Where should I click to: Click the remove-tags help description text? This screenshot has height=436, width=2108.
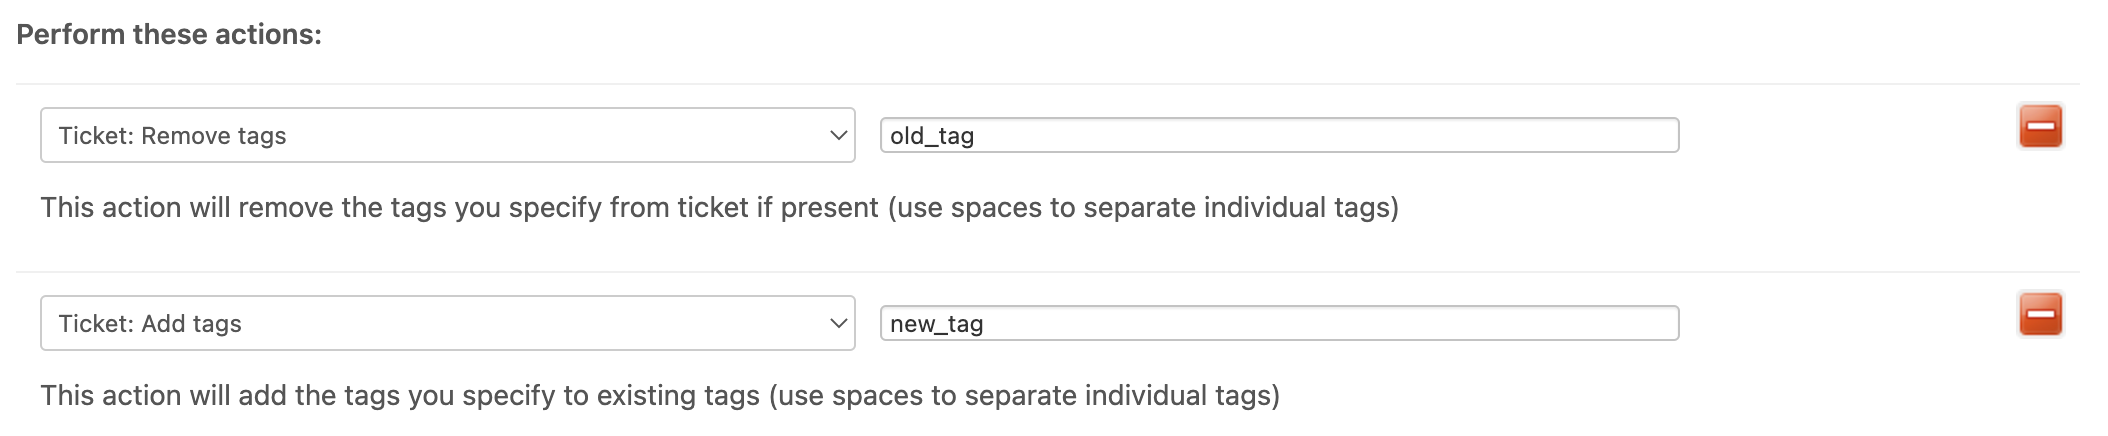click(x=719, y=207)
